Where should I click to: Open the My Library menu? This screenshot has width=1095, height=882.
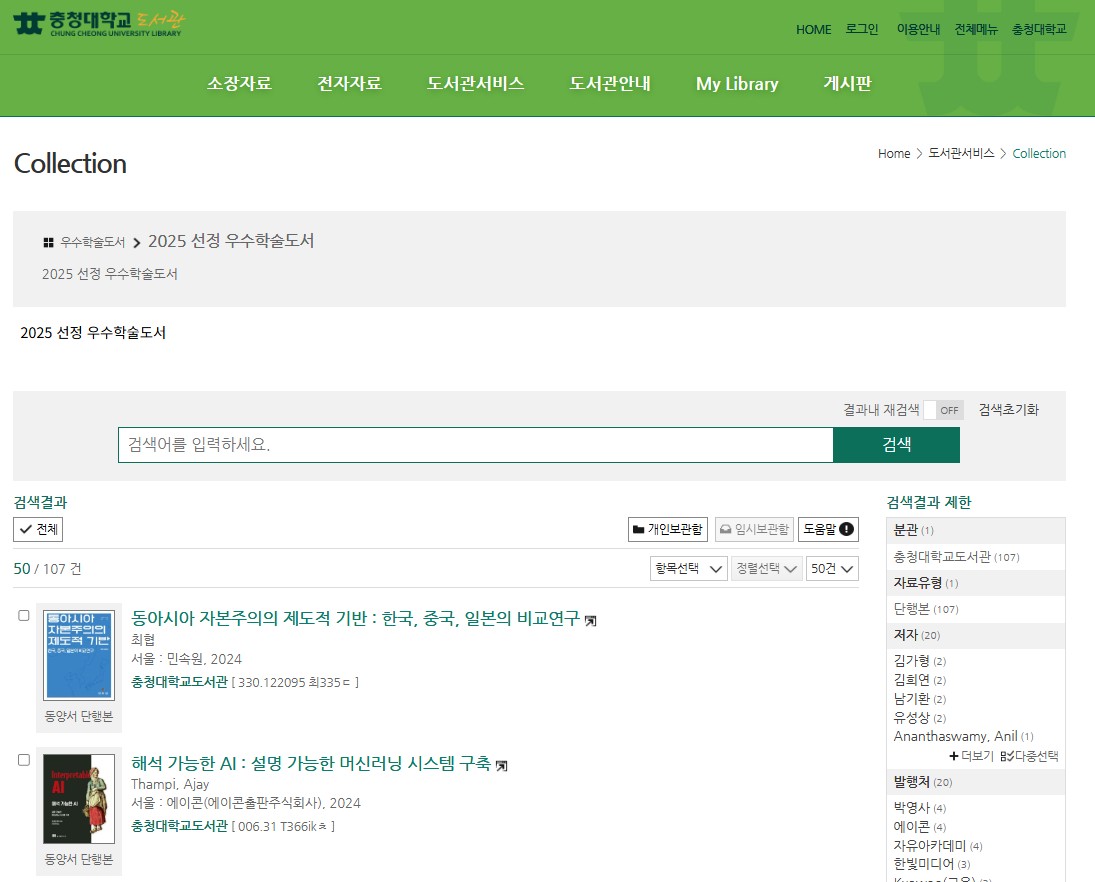click(737, 85)
